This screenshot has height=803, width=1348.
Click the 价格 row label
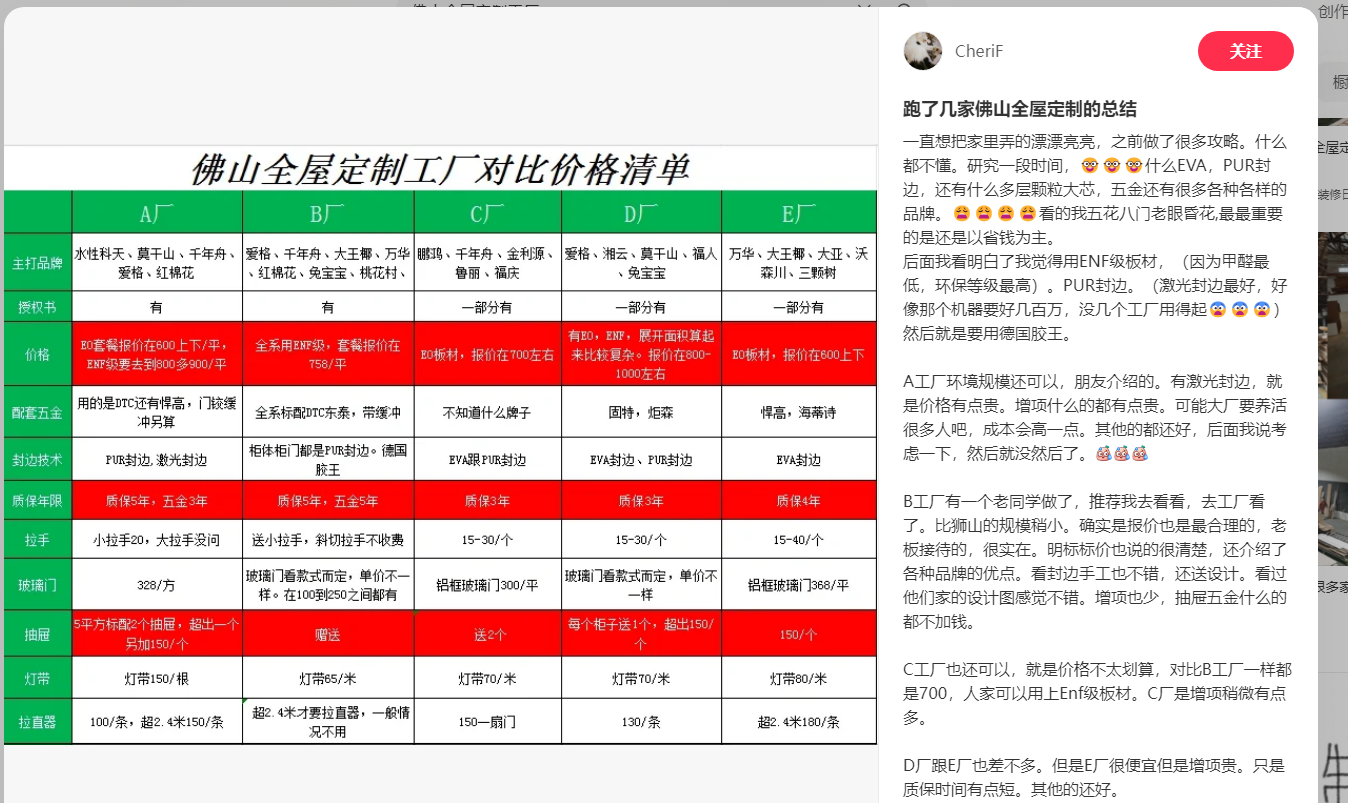point(38,354)
